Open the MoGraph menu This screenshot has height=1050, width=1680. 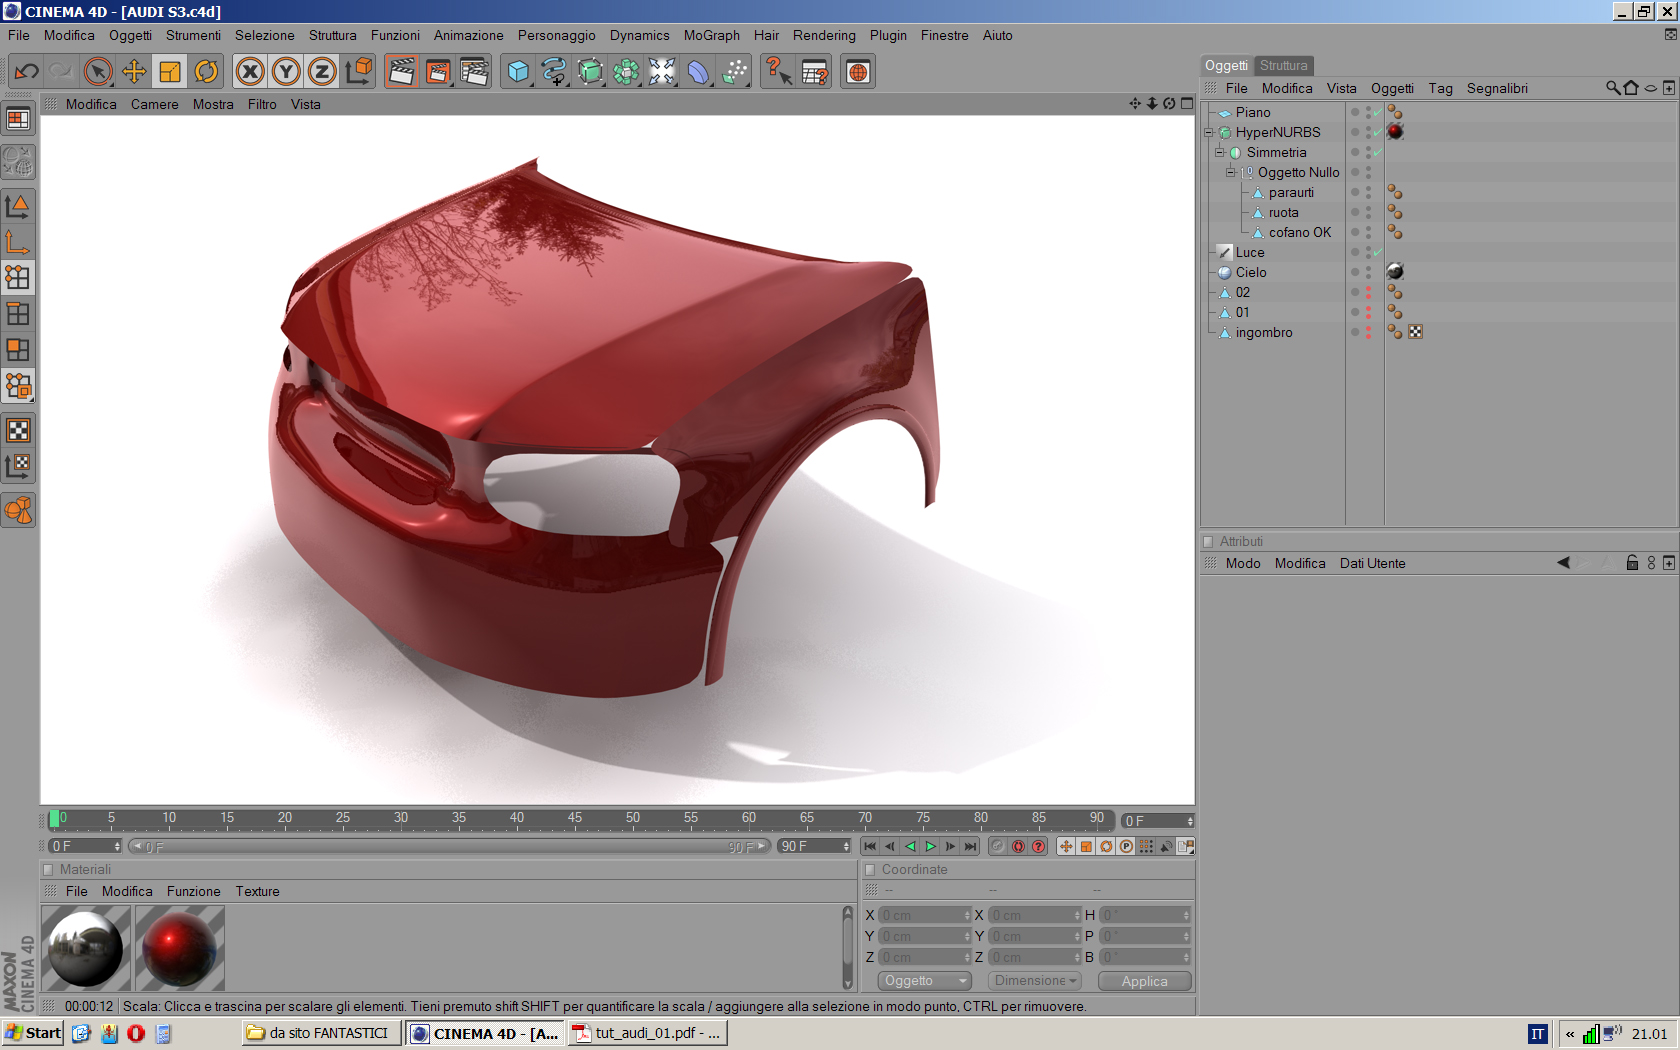tap(712, 35)
